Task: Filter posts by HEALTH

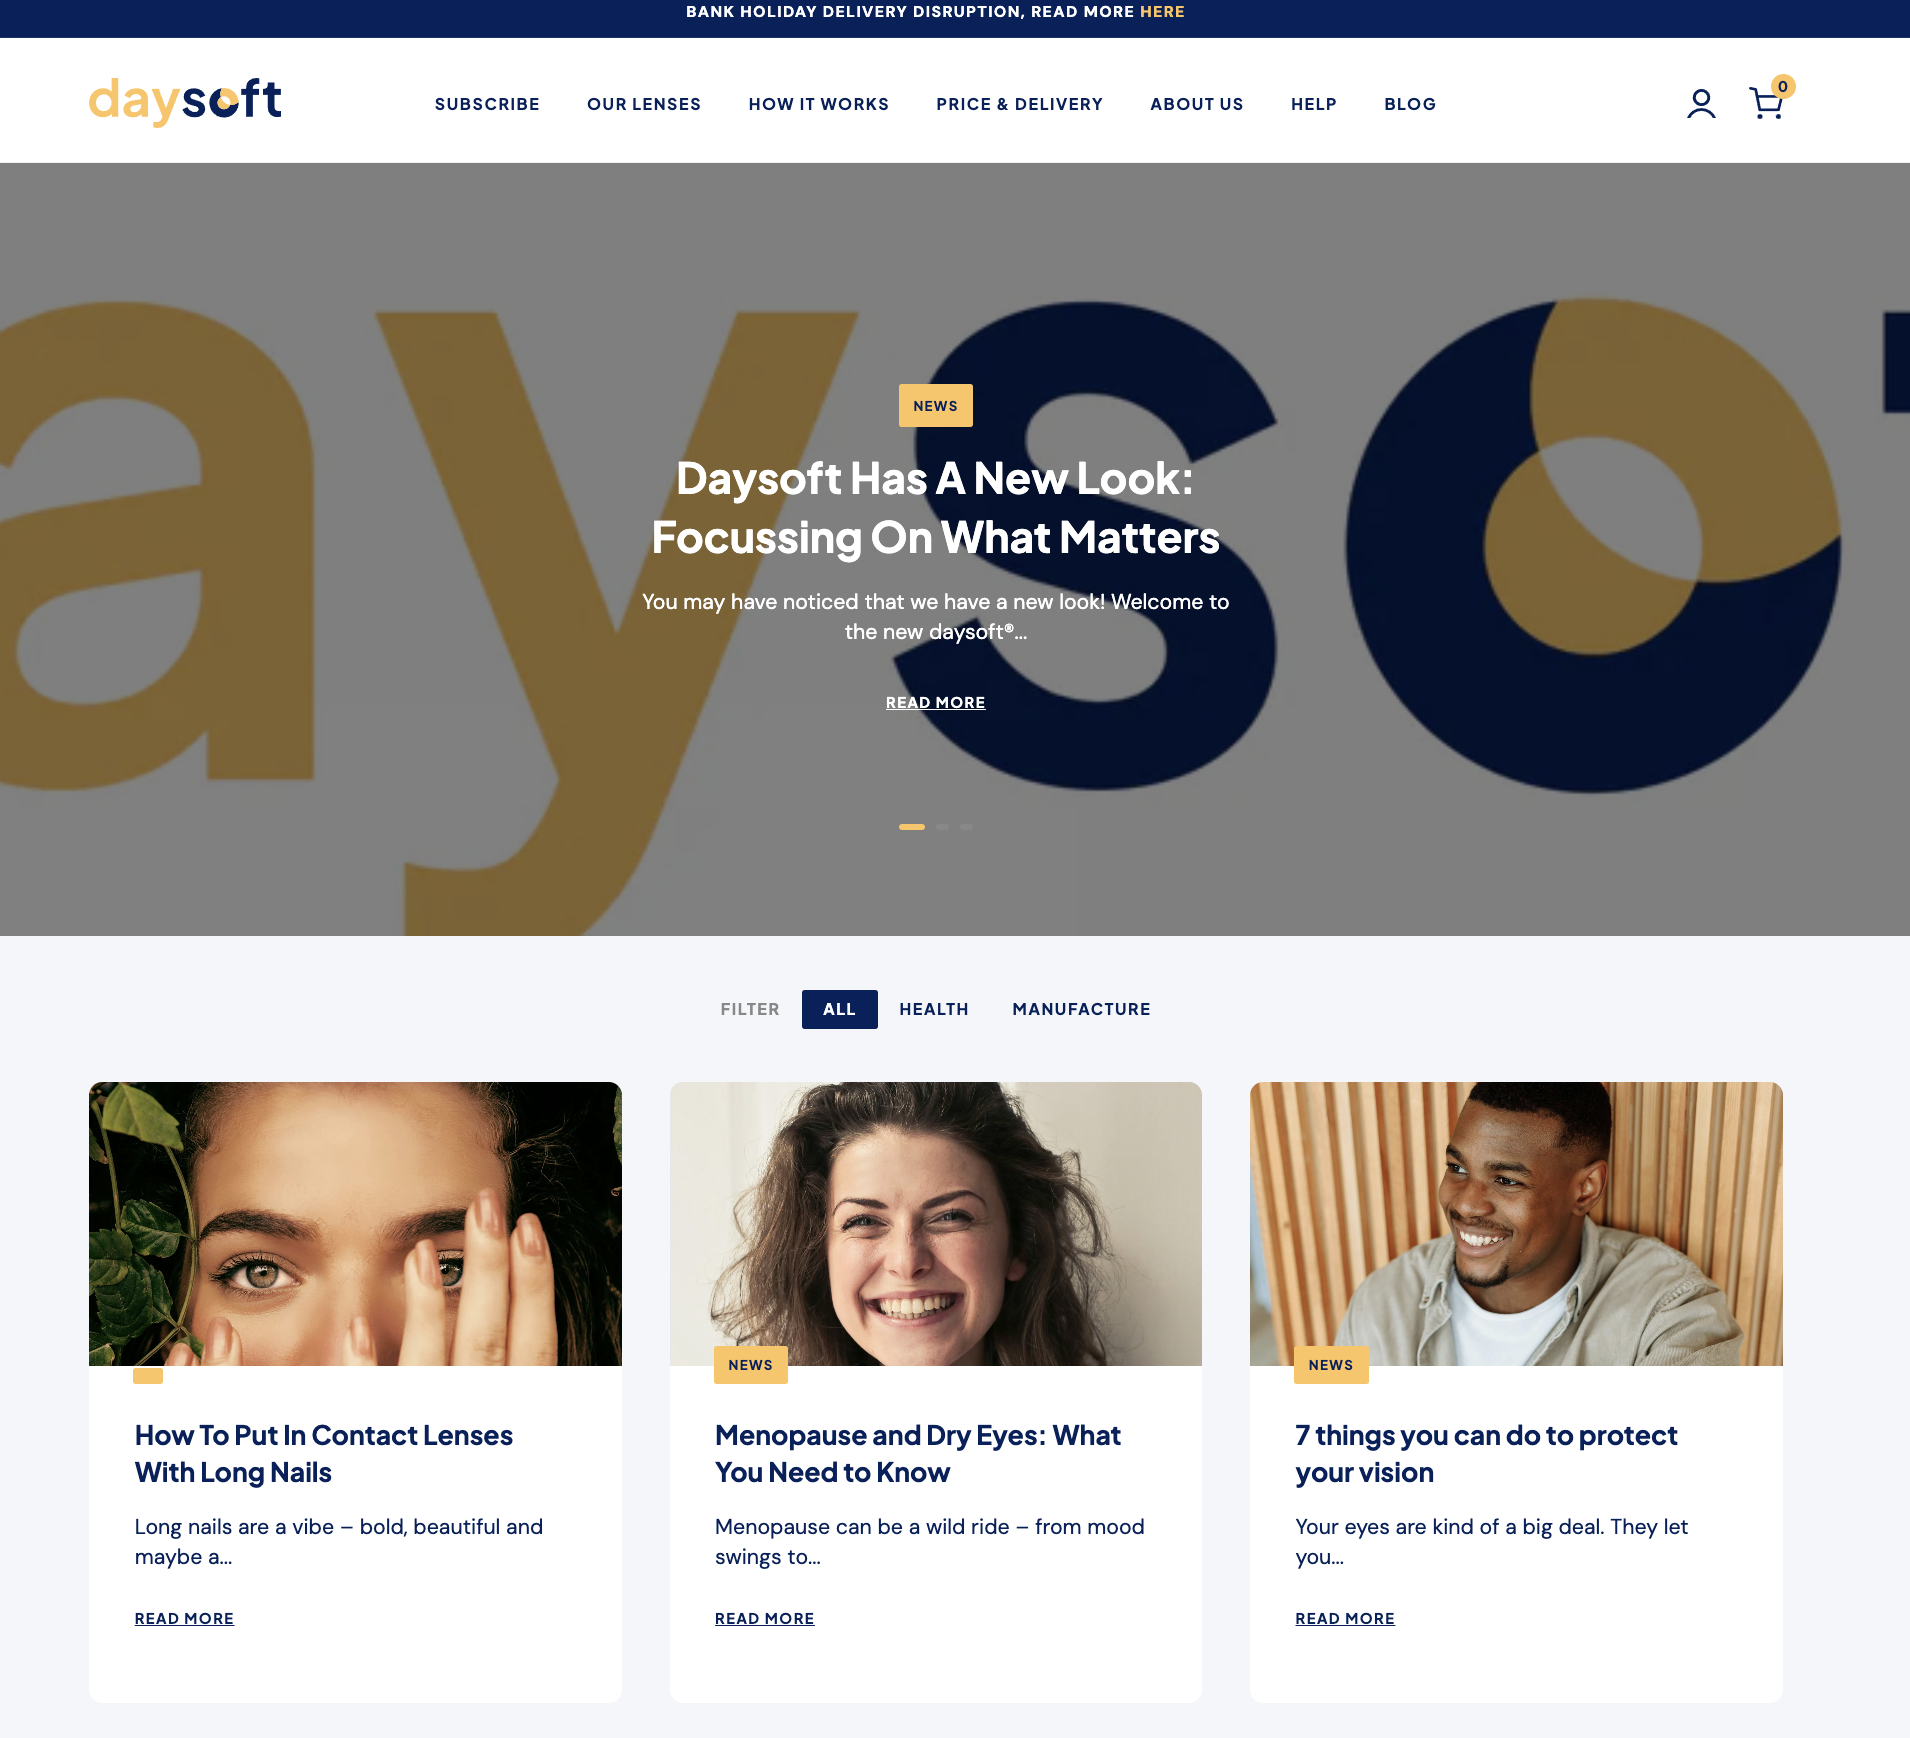Action: click(x=933, y=1009)
